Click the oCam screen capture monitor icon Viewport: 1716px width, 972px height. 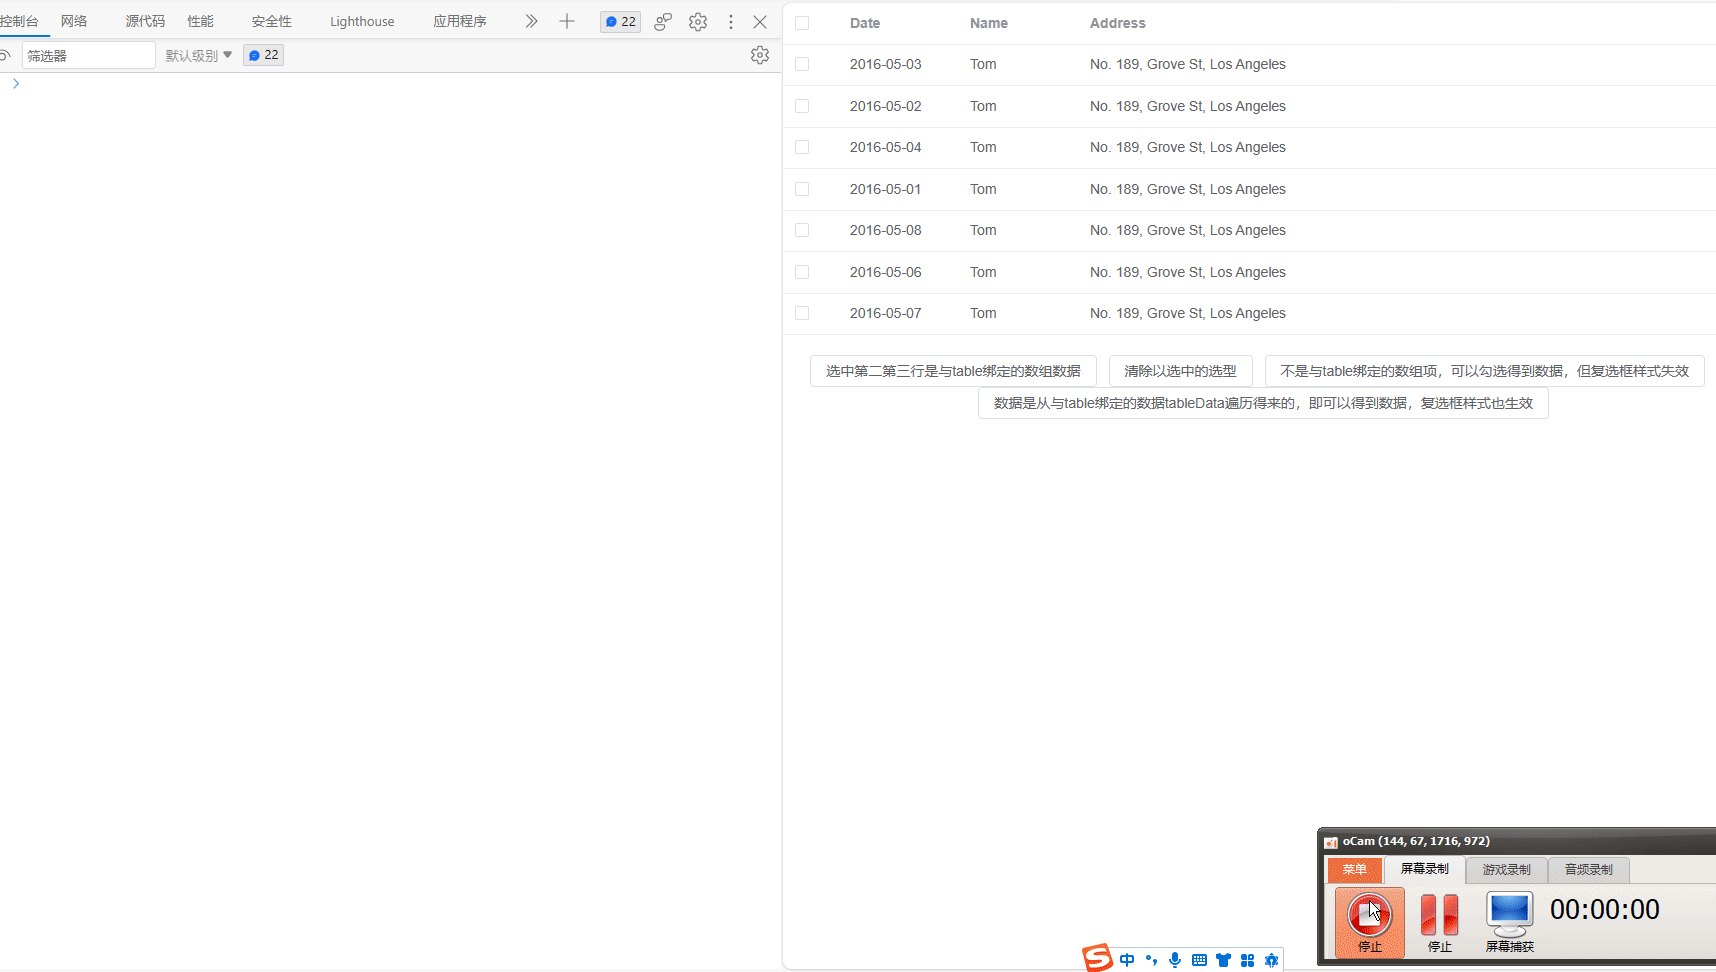point(1509,914)
